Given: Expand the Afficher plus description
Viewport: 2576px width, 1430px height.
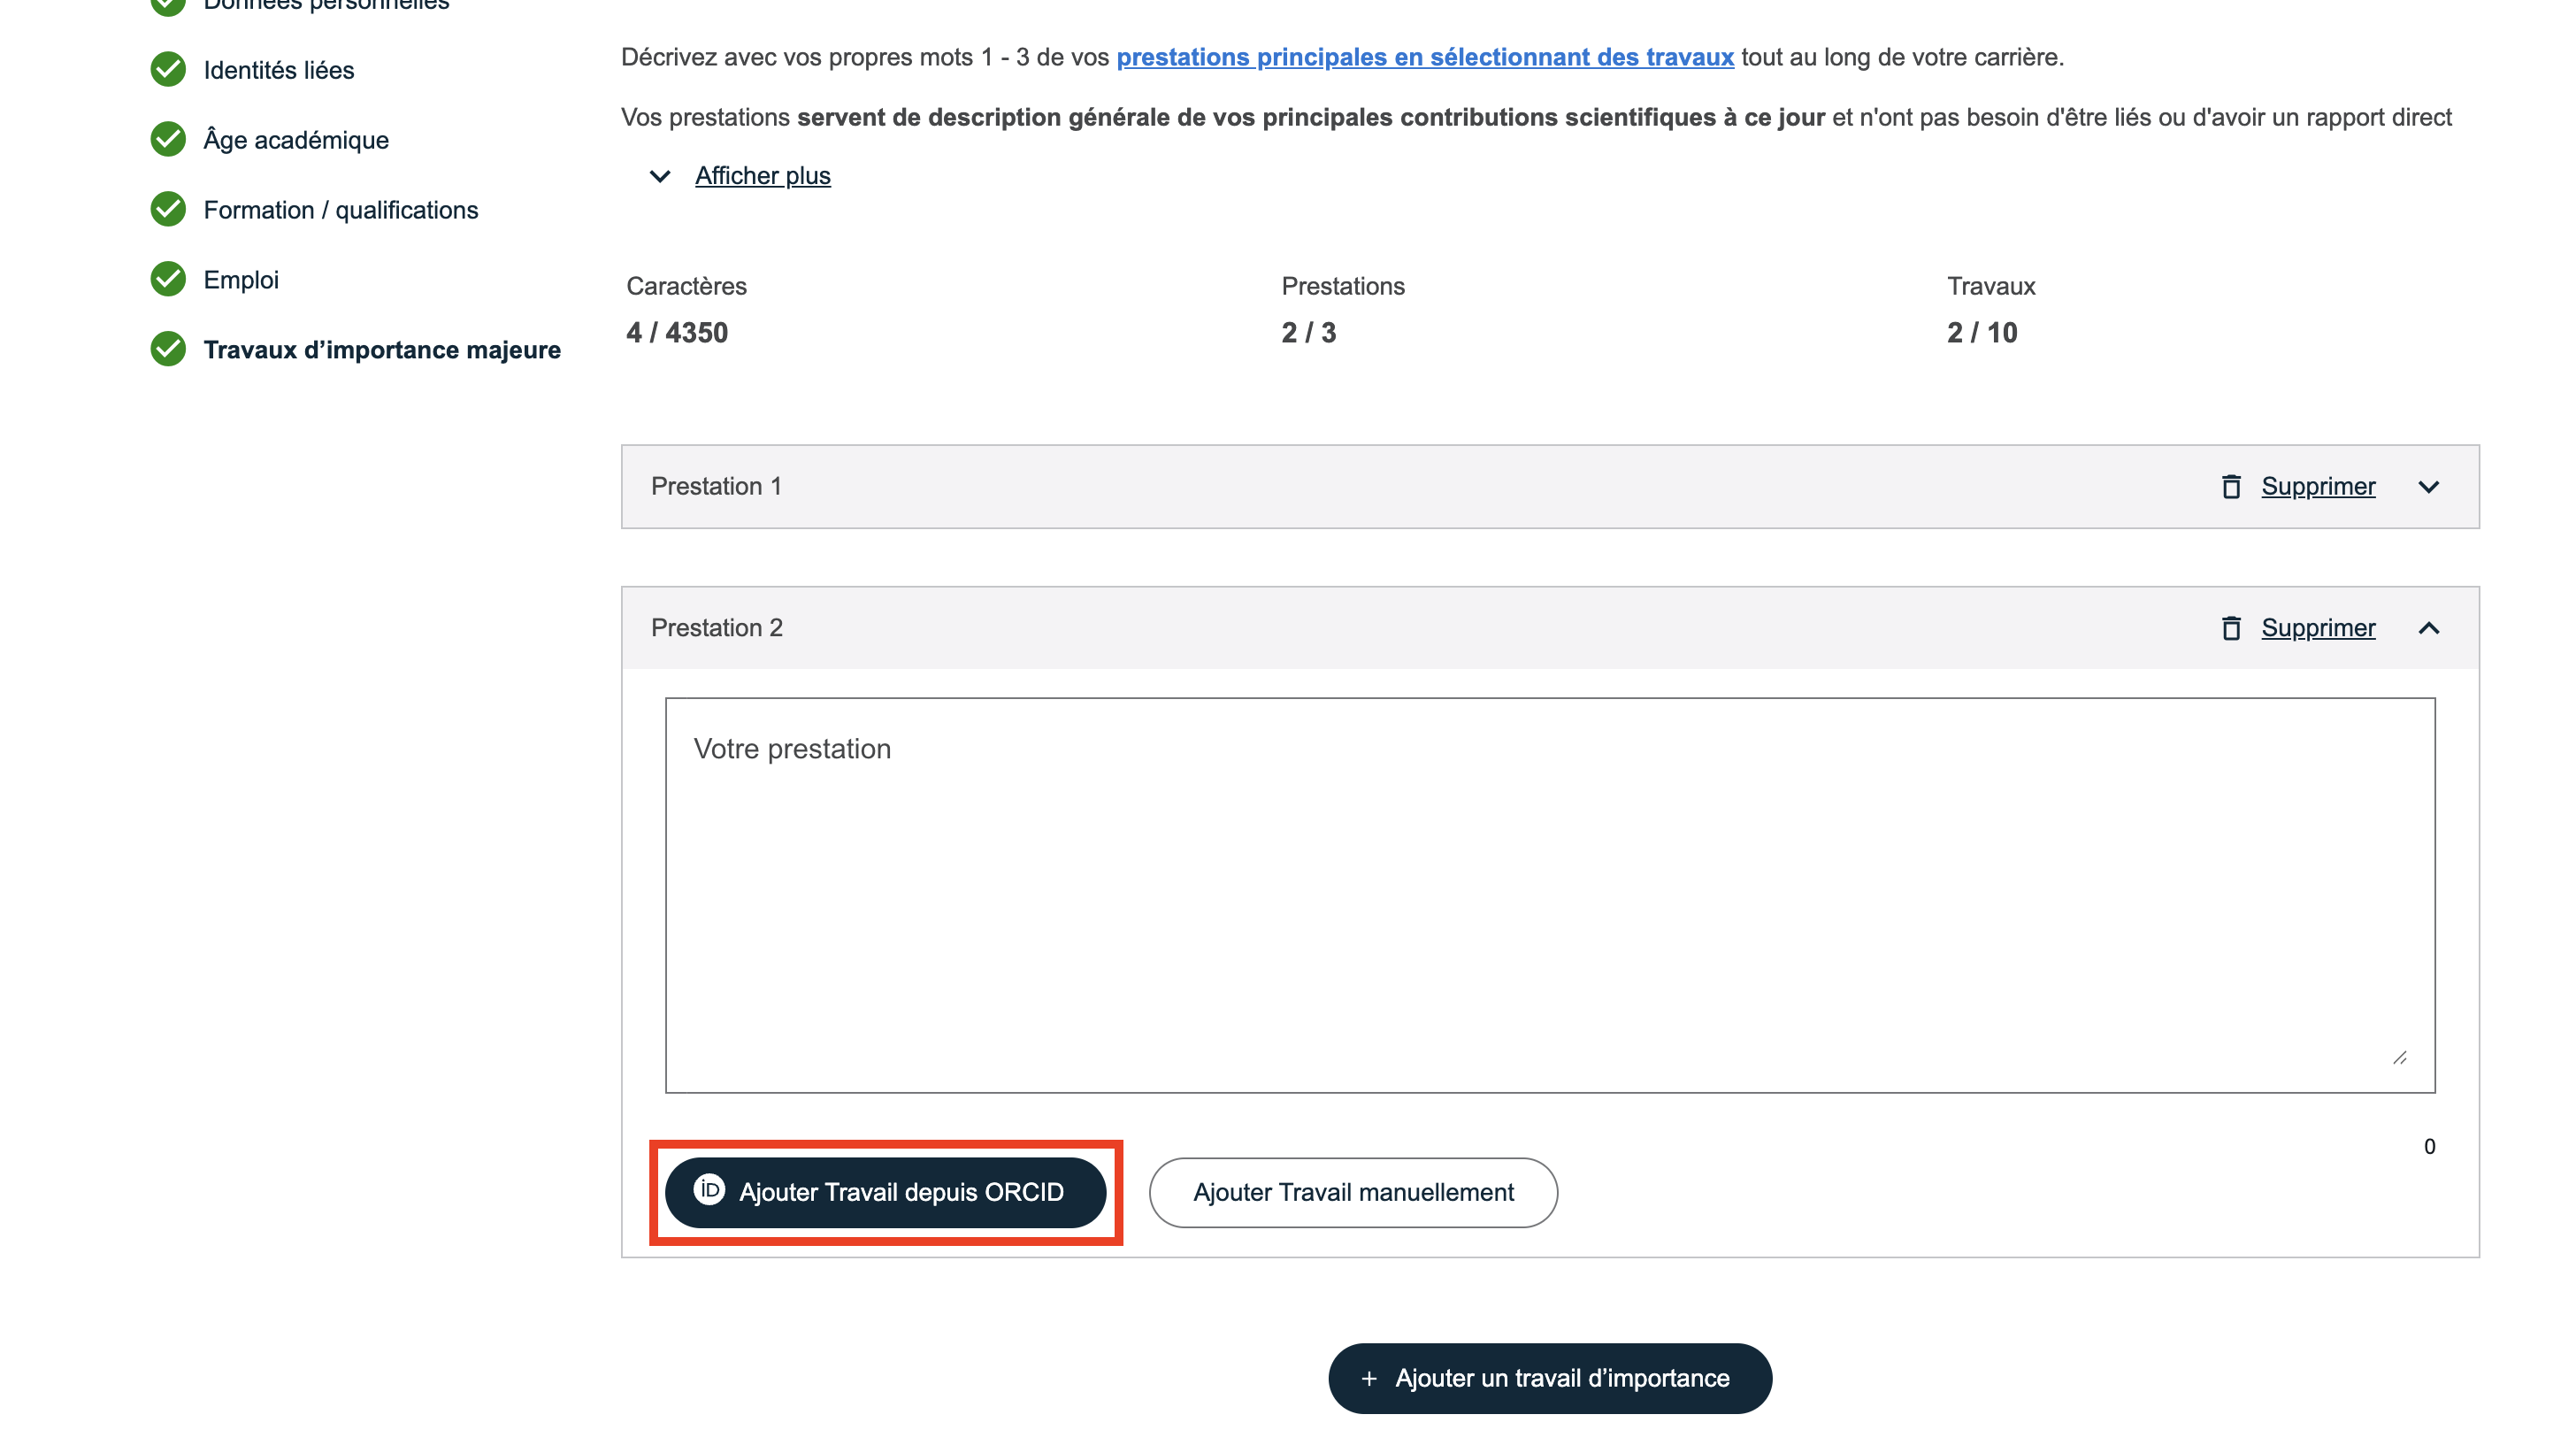Looking at the screenshot, I should coord(762,176).
